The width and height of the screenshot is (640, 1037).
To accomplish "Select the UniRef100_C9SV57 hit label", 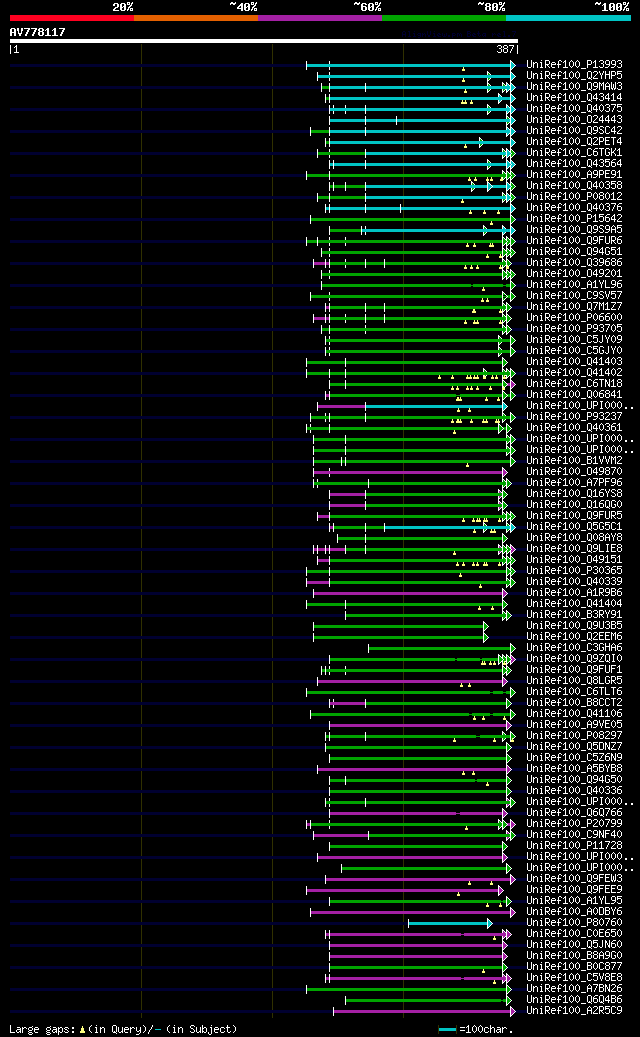I will 575,296.
